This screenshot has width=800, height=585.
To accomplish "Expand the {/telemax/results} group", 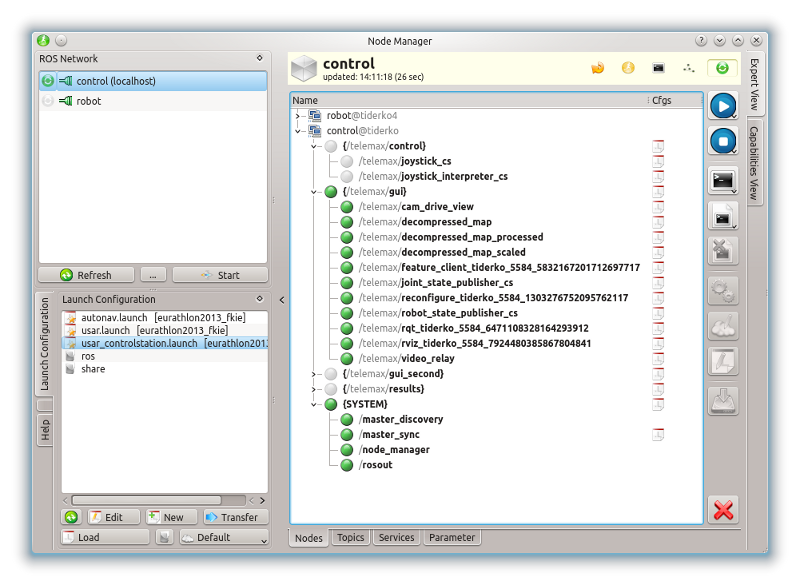I will pos(314,389).
